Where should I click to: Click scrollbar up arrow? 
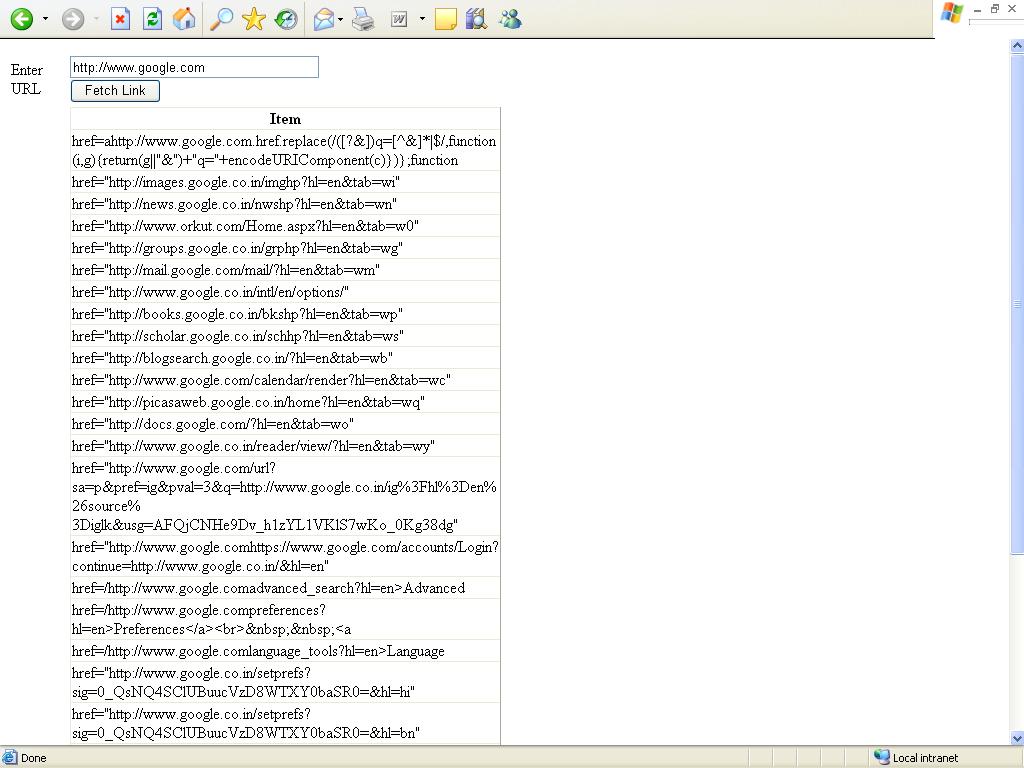click(1017, 46)
